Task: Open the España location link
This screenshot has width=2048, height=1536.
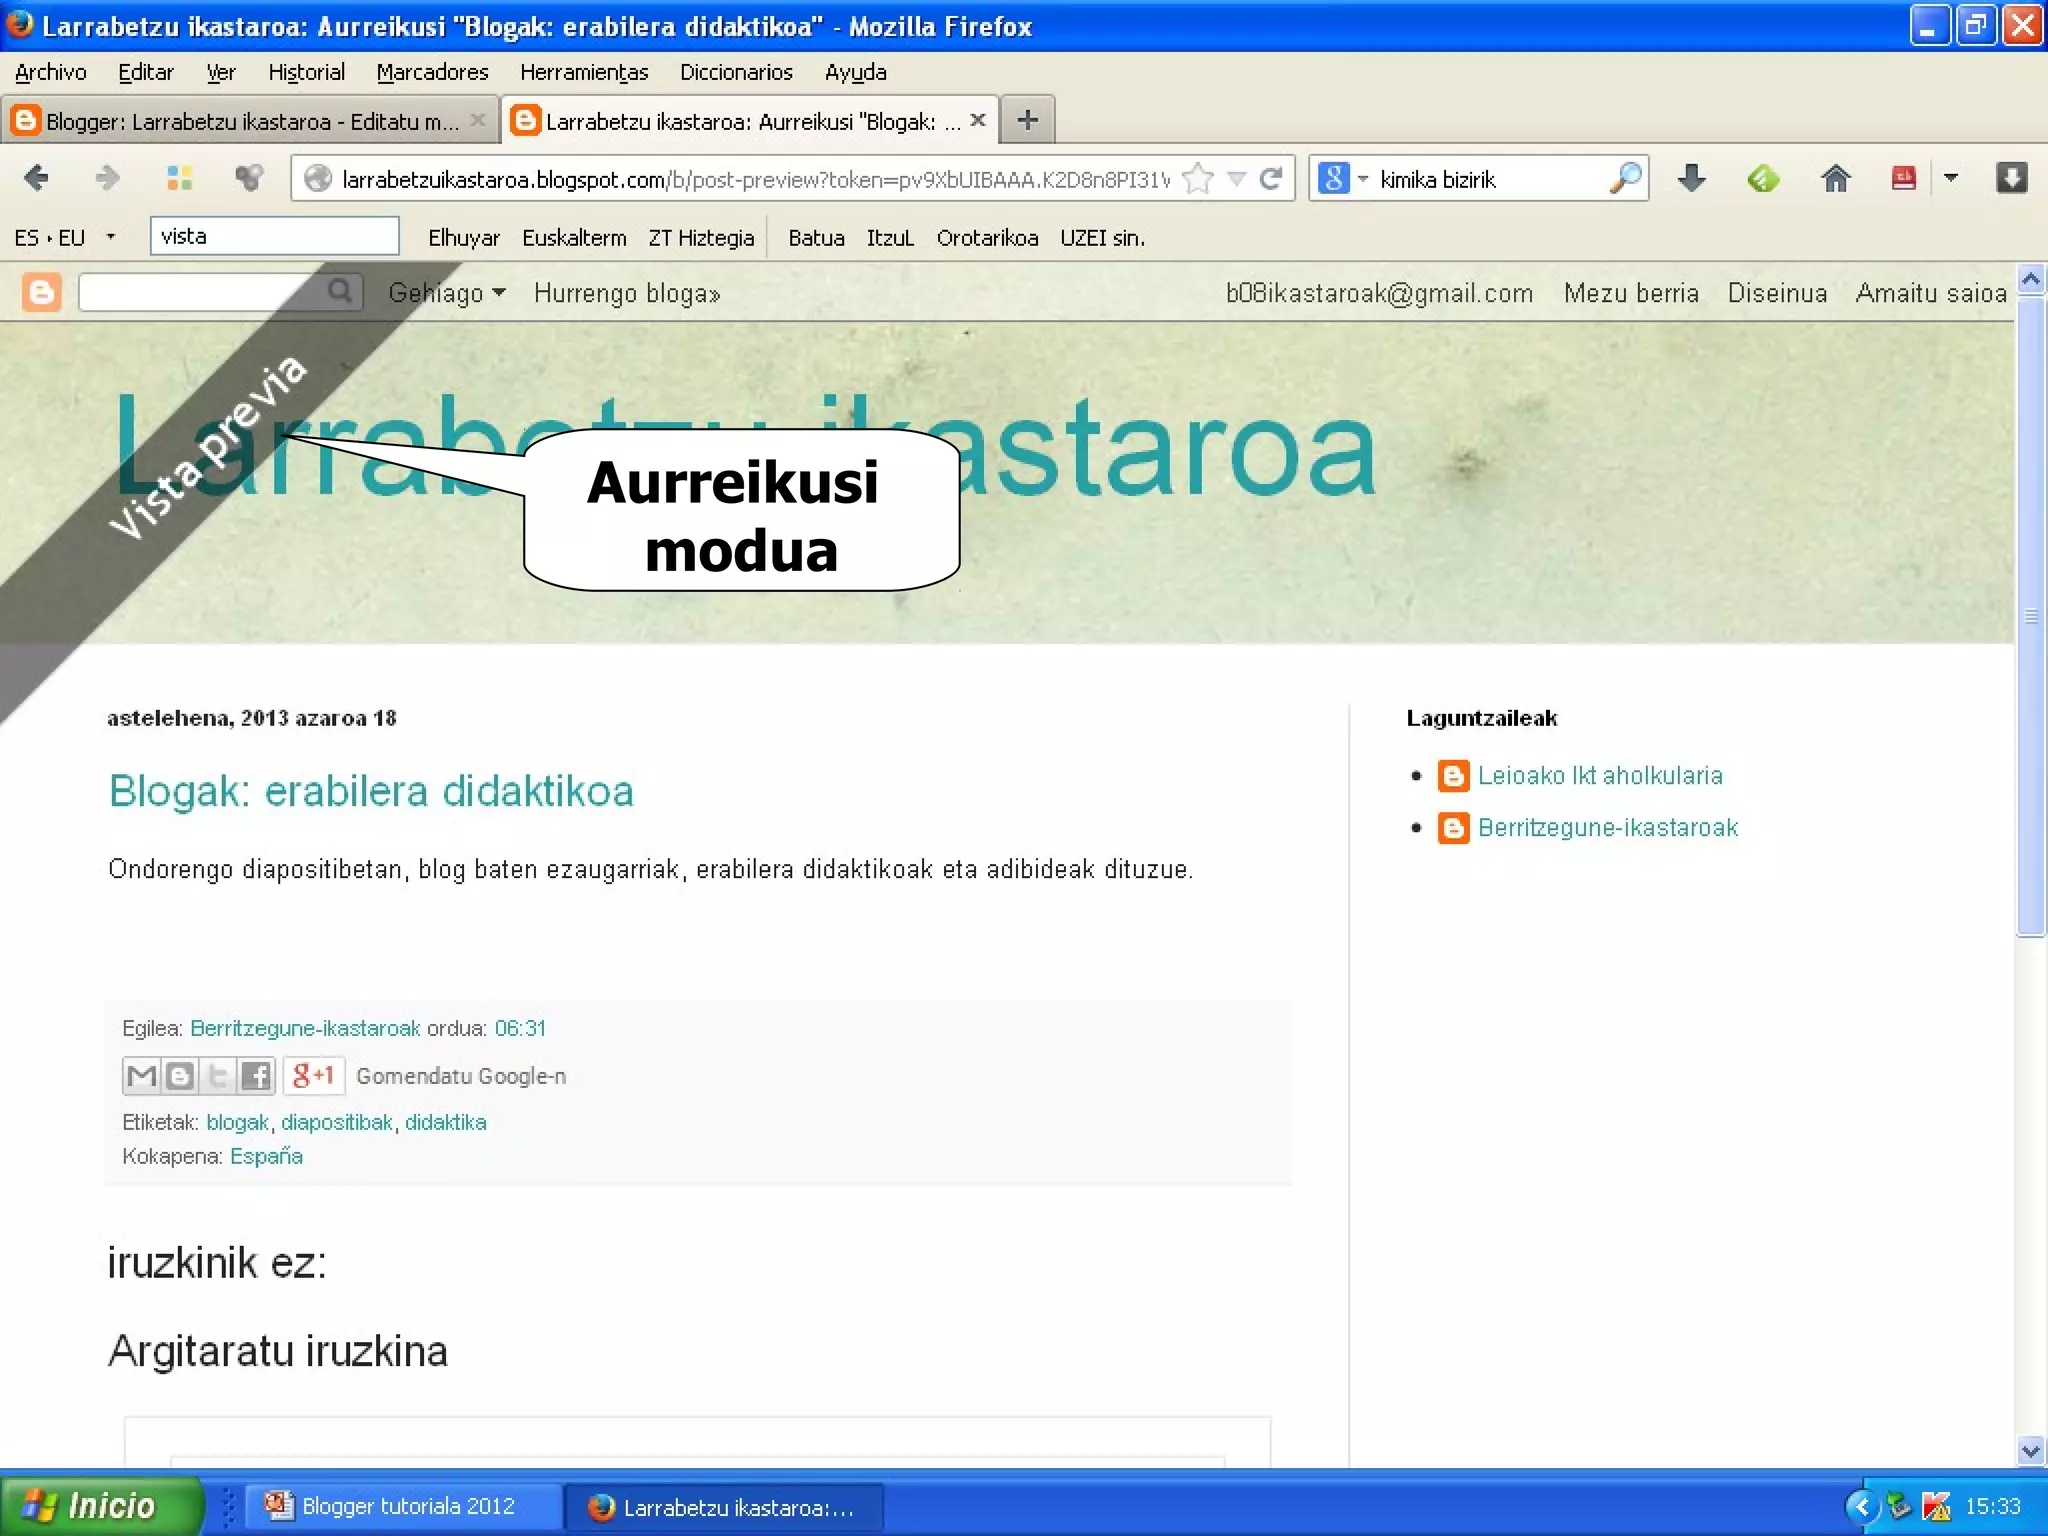Action: [266, 1156]
